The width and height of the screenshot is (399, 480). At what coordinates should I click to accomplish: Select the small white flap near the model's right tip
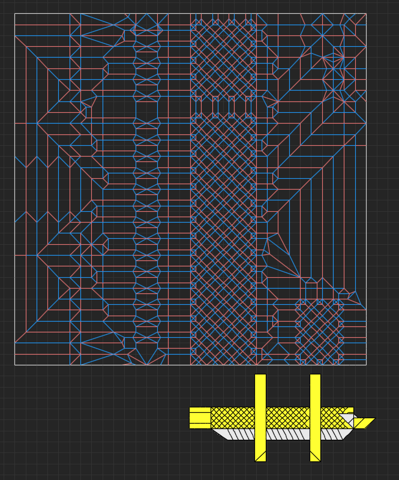point(347,419)
